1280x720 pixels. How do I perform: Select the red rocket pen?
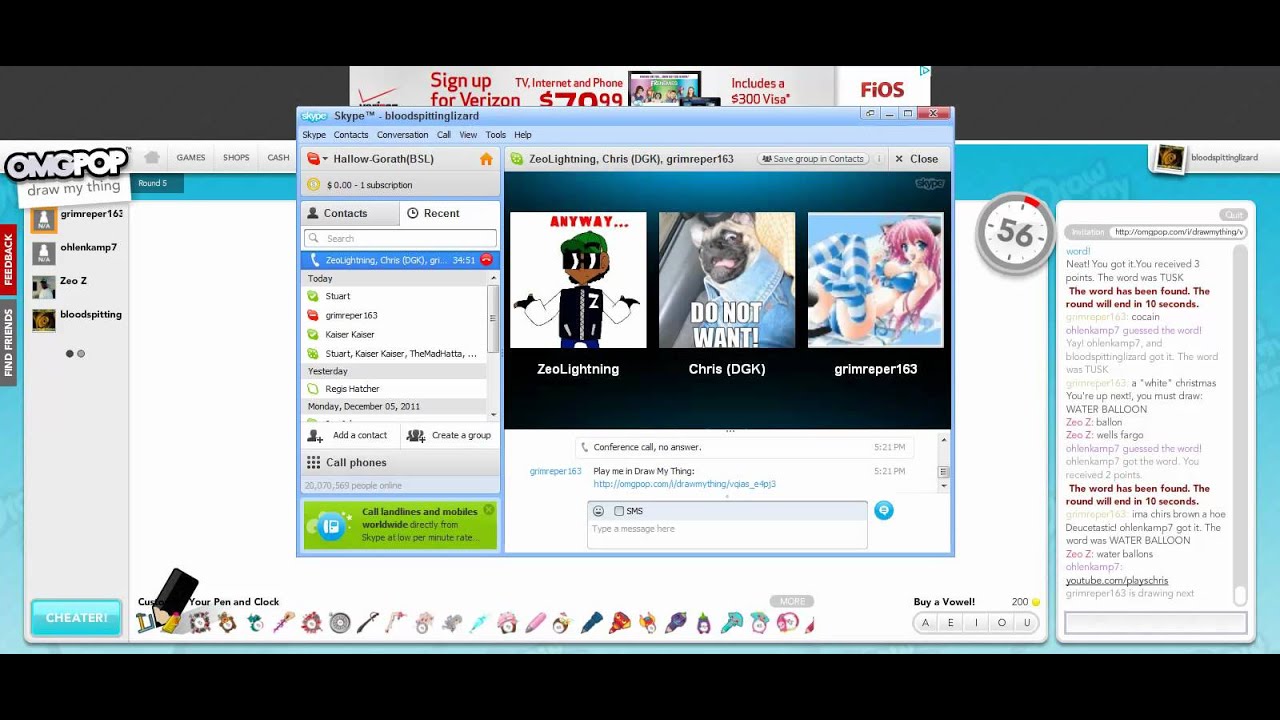(x=620, y=623)
